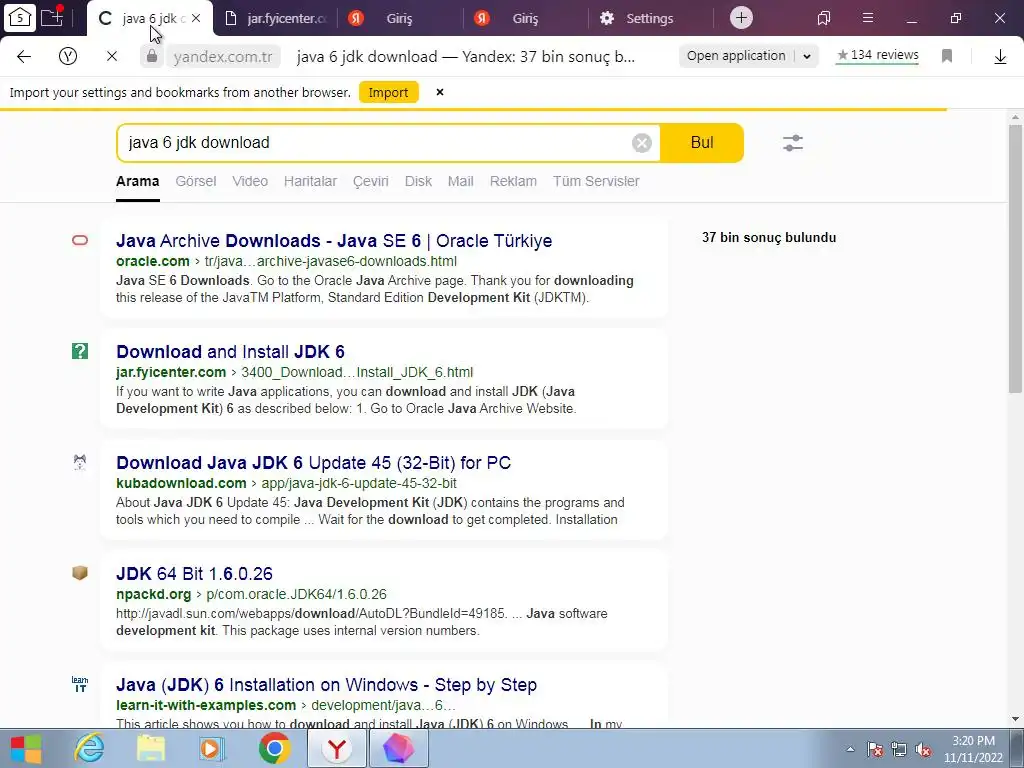Dismiss the import settings banner

click(440, 92)
